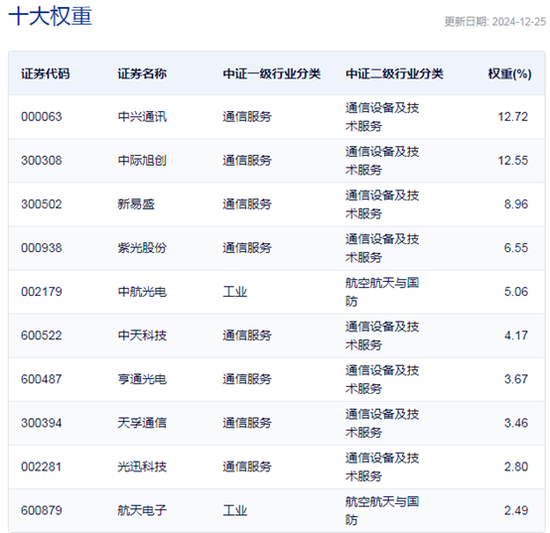Click 航空航天与国防 in the 中航光电 row

[382, 292]
